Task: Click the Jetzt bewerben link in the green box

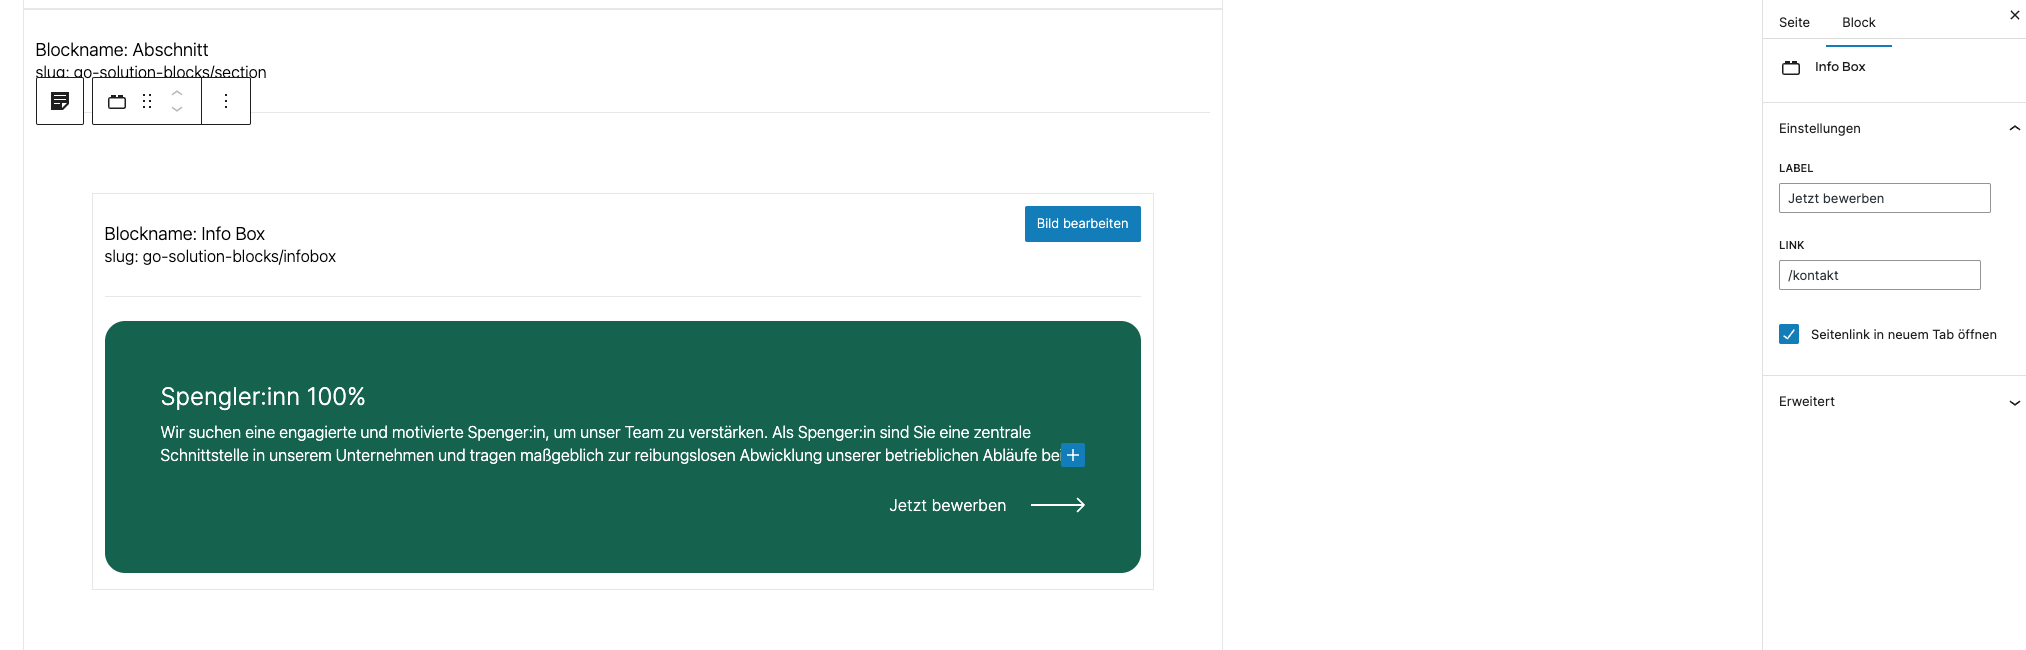Action: (x=947, y=505)
